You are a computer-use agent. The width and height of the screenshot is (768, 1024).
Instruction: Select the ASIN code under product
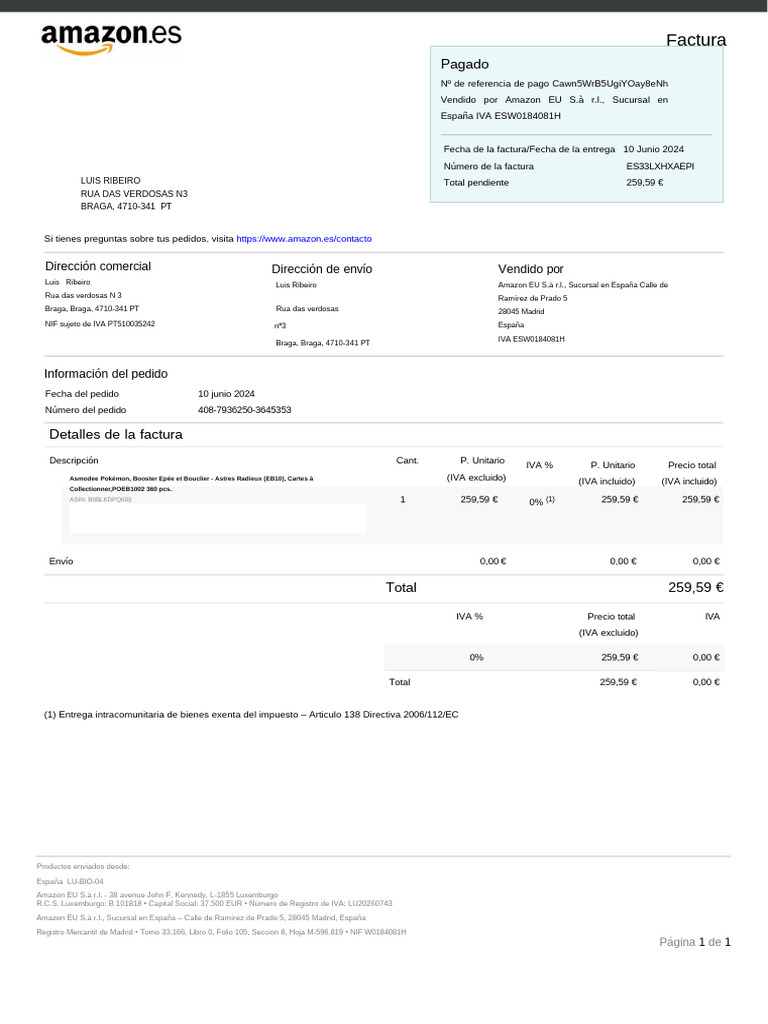coord(101,500)
